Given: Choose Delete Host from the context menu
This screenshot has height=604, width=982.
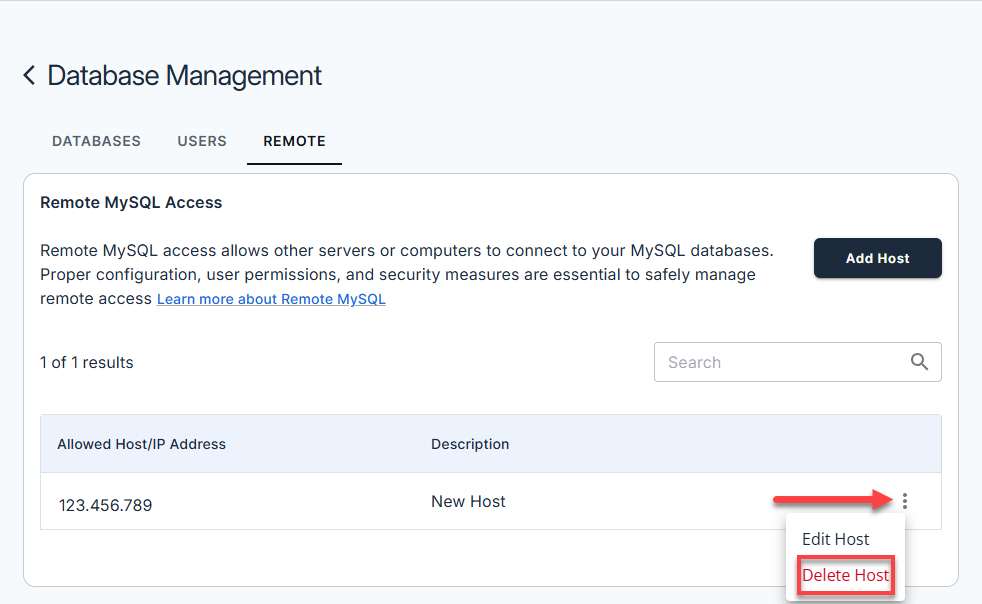Looking at the screenshot, I should [845, 576].
